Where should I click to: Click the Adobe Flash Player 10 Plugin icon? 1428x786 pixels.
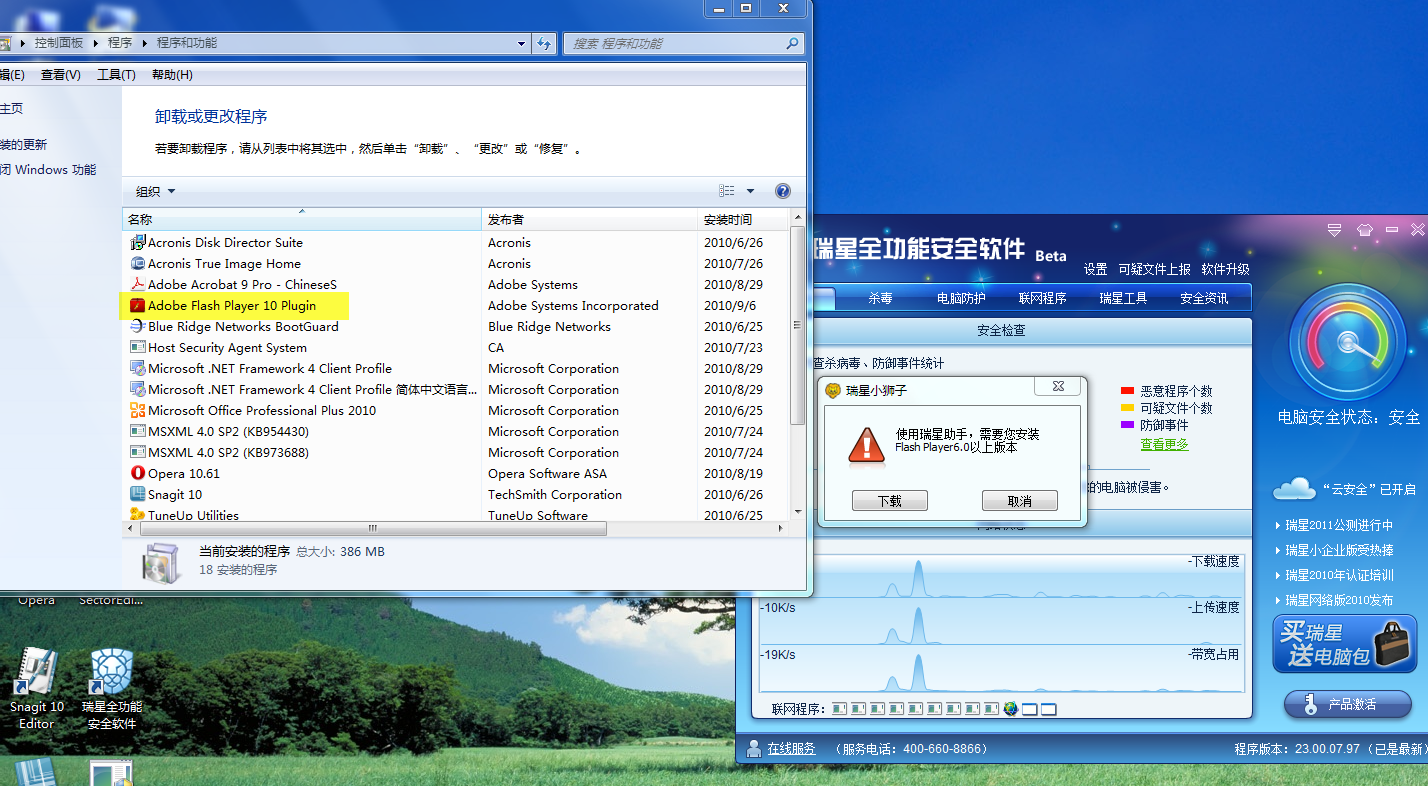pos(138,305)
